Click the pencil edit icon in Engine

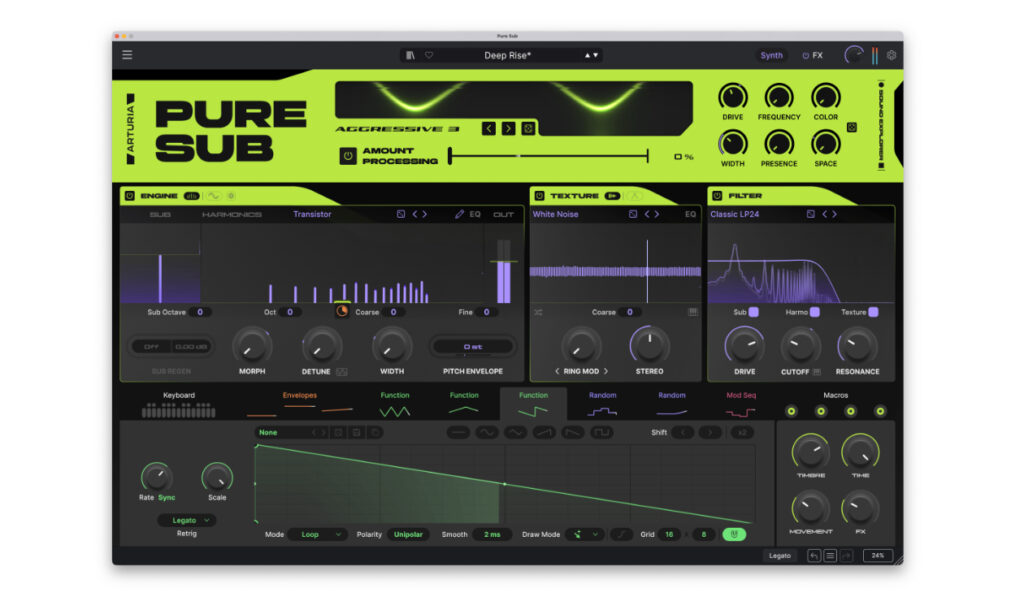tap(459, 214)
